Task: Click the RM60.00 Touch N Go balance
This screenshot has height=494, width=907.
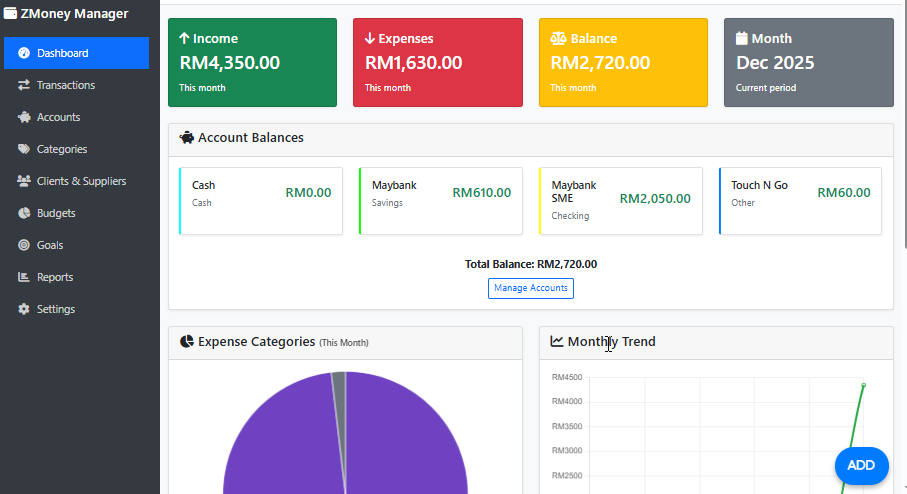Action: tap(844, 193)
